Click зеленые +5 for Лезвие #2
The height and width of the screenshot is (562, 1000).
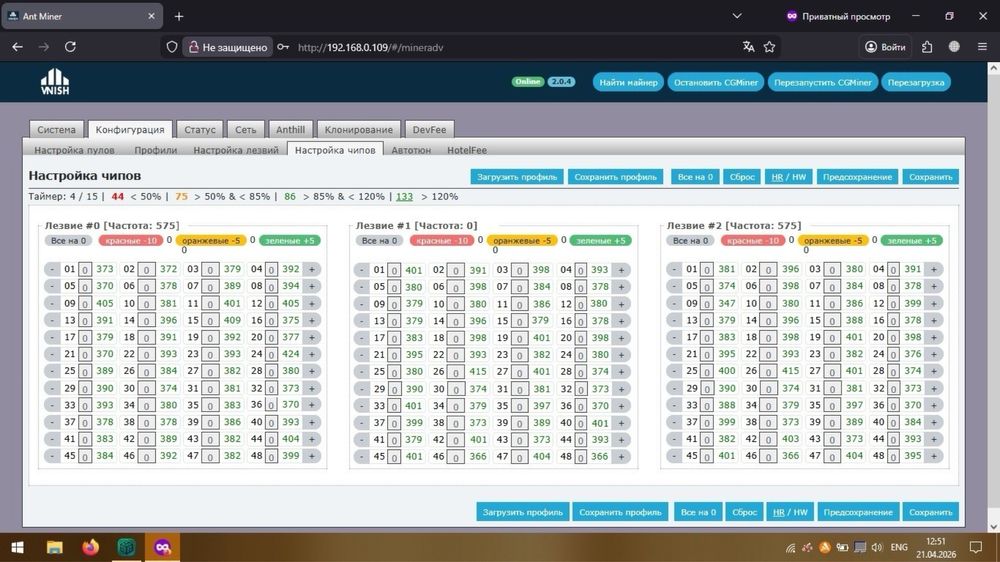tap(912, 240)
